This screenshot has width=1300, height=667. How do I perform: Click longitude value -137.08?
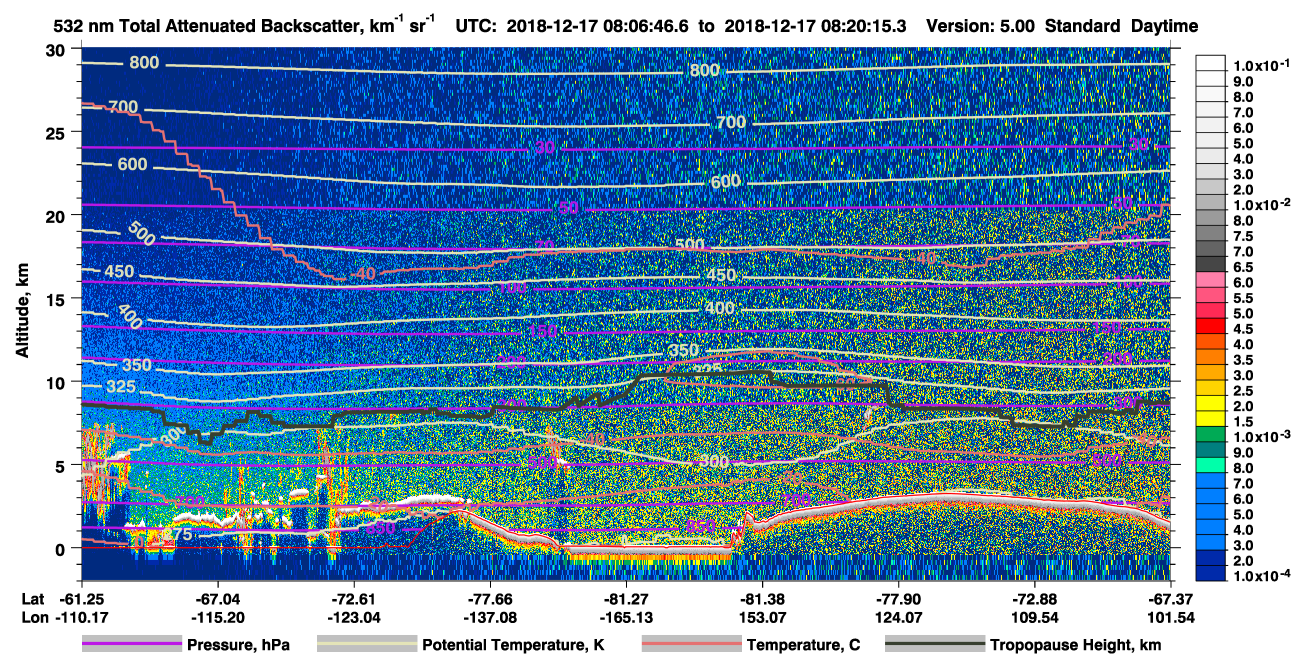click(x=489, y=616)
